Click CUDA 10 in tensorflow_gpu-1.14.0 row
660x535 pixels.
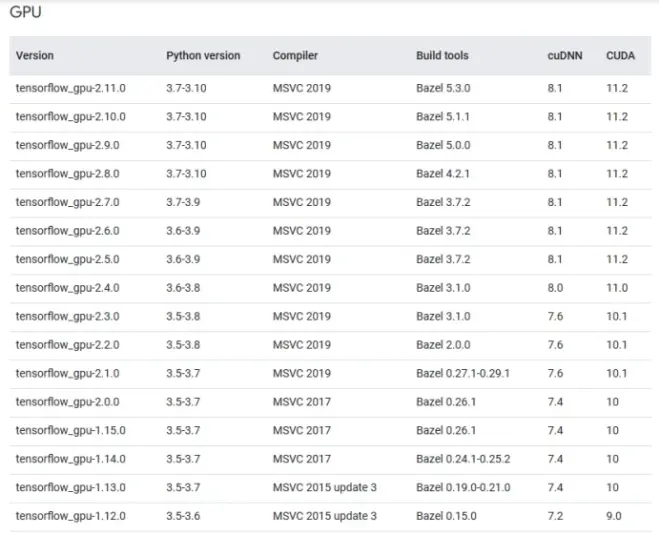(x=612, y=459)
